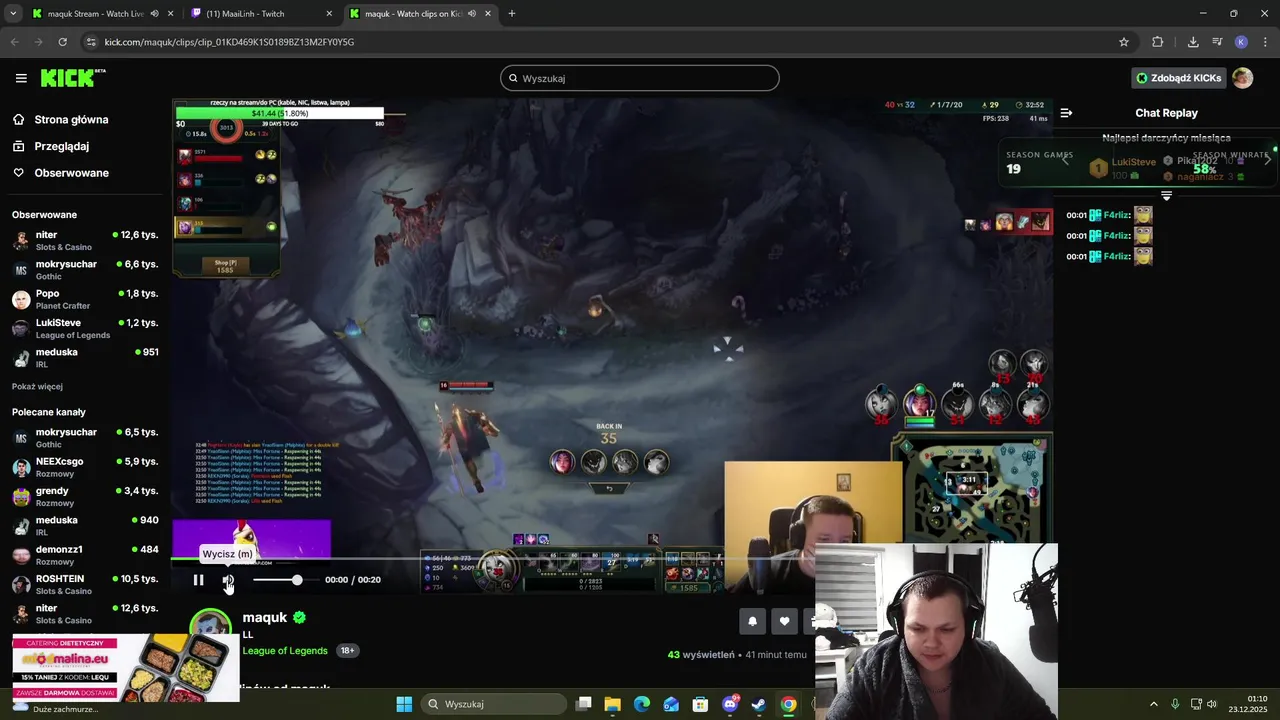The height and width of the screenshot is (720, 1280).
Task: Open Chrome profile K button
Action: [1241, 42]
